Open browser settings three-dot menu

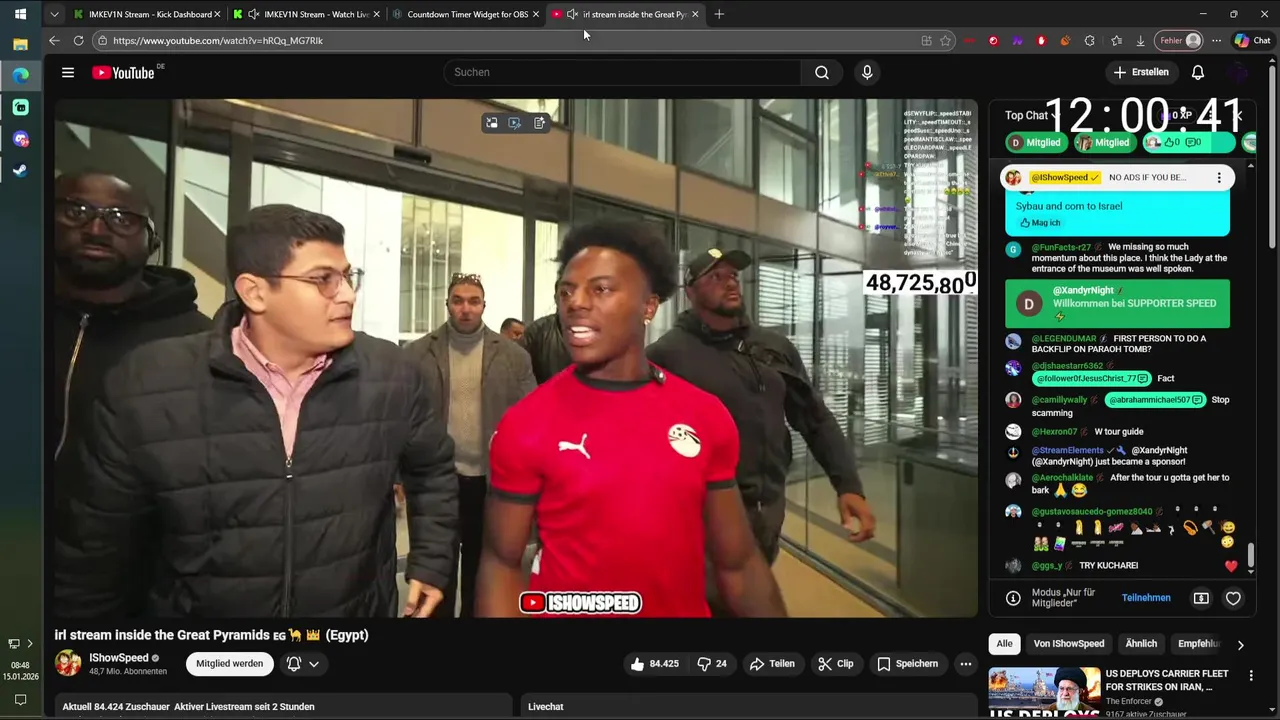pos(1216,41)
